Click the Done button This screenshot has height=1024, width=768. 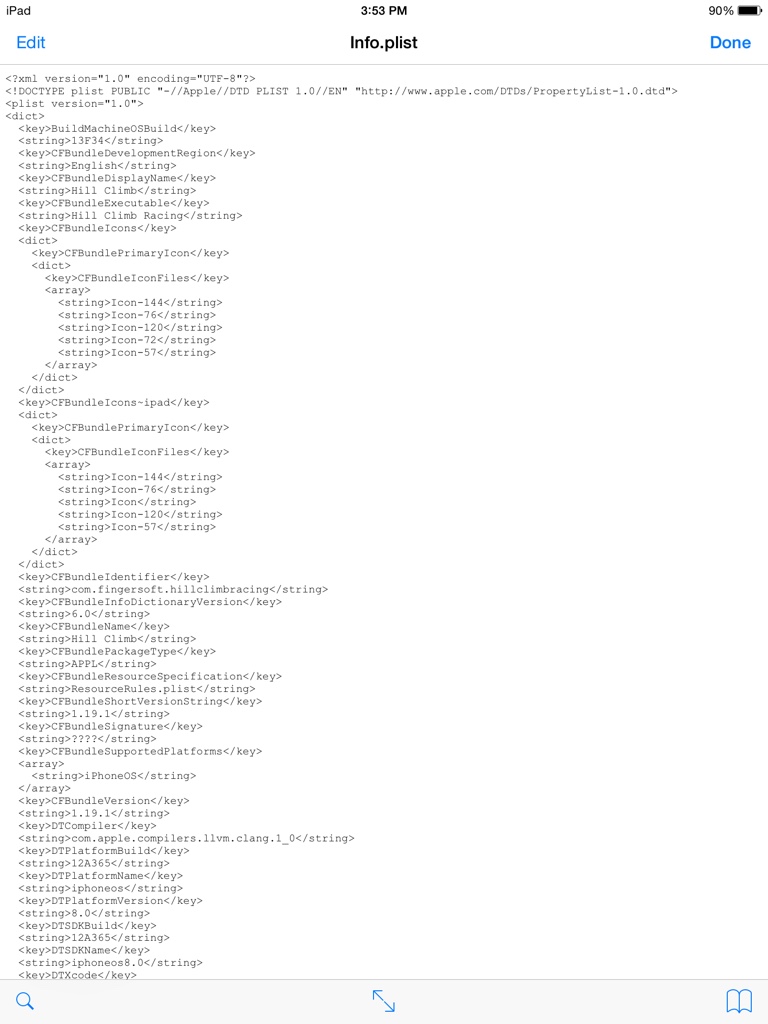(730, 42)
